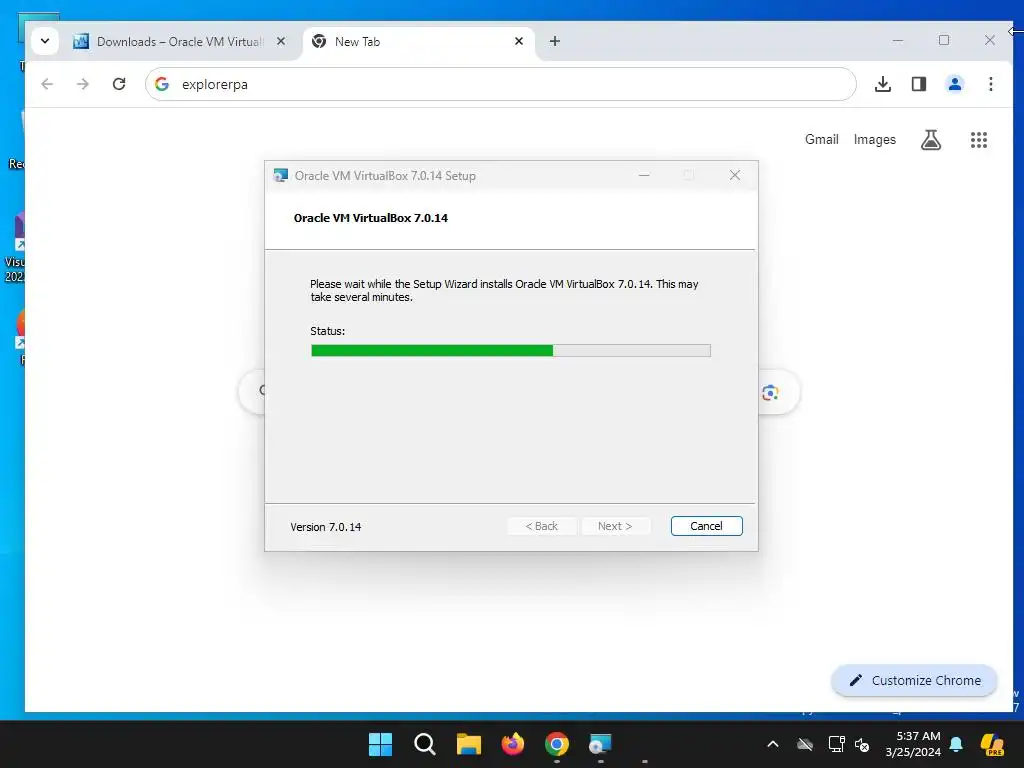Click the OneDrive cloud tray icon
The height and width of the screenshot is (768, 1024).
tap(805, 744)
